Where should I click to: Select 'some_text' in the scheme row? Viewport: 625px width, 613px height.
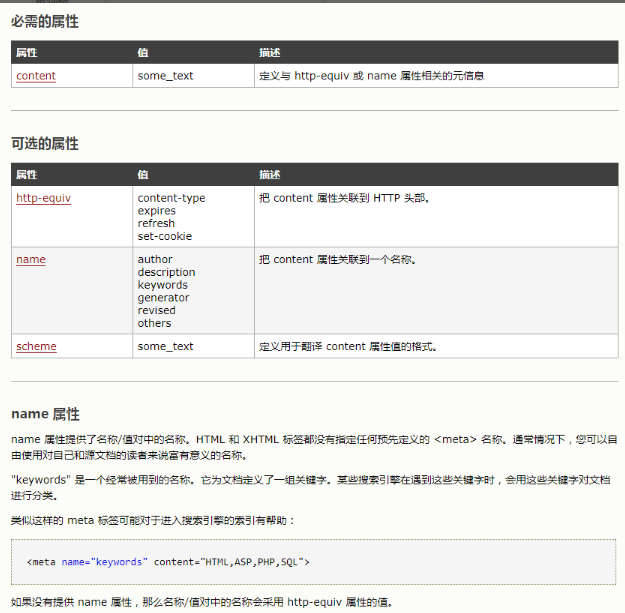pyautogui.click(x=165, y=346)
